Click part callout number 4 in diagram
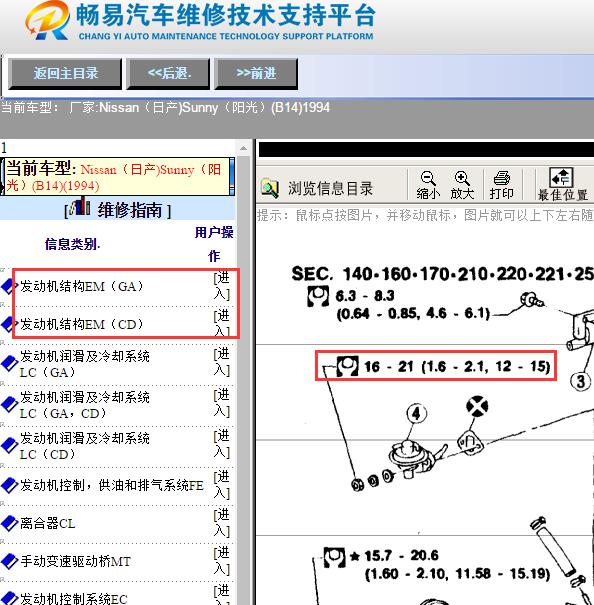This screenshot has width=594, height=605. coord(416,414)
